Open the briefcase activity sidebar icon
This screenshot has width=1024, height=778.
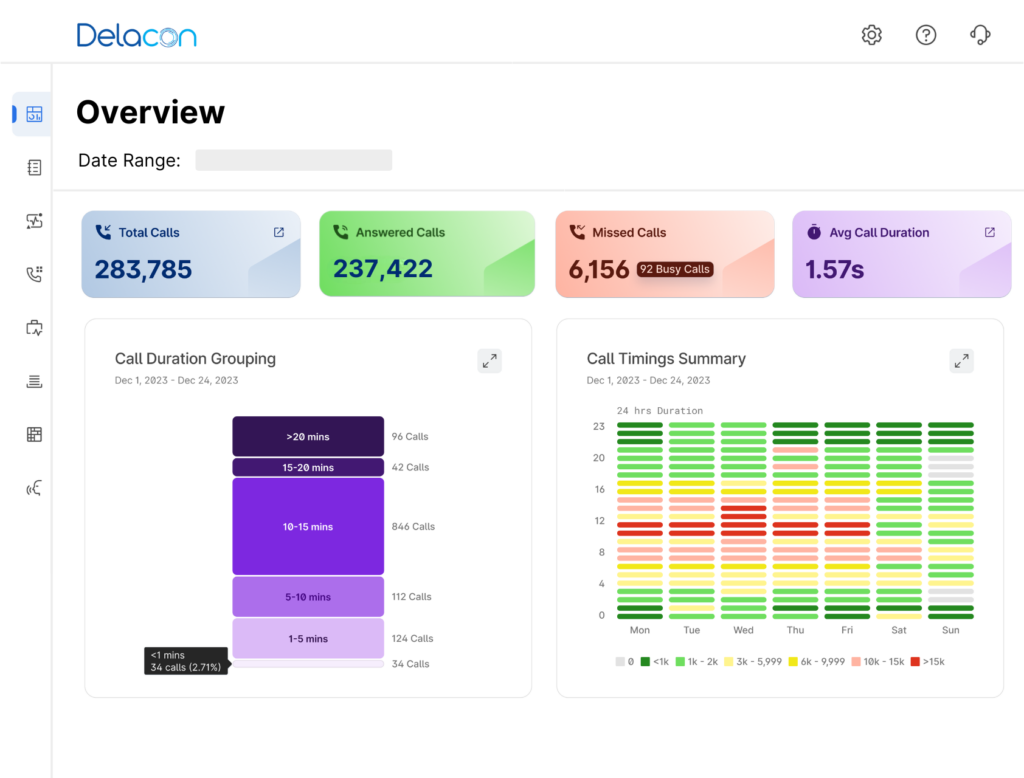pos(34,327)
